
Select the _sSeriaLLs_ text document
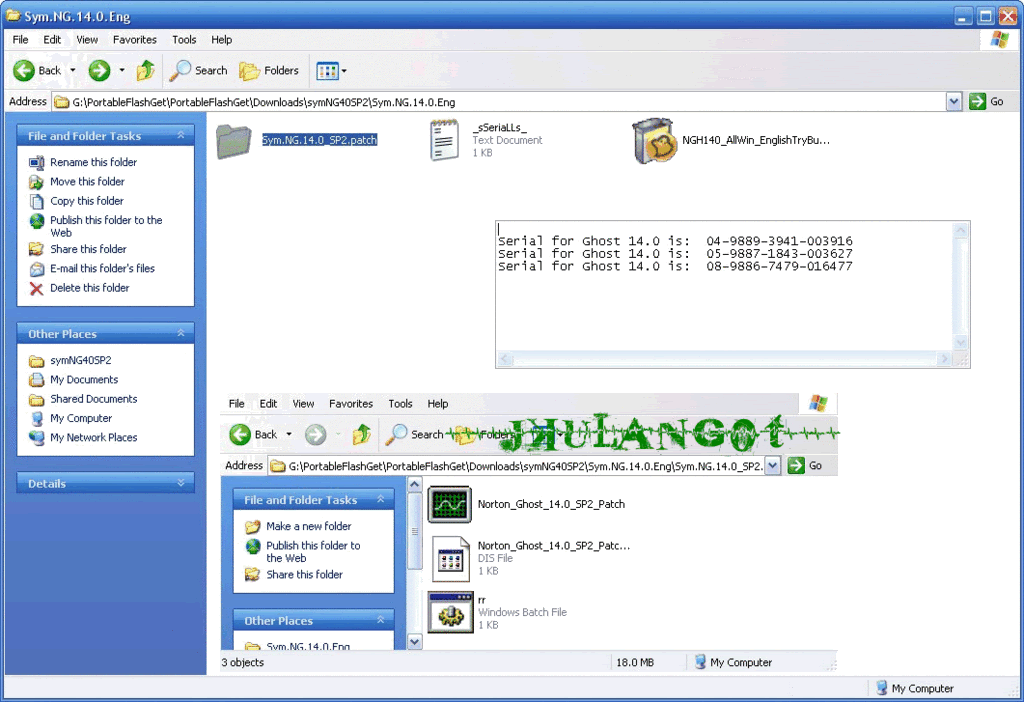tap(487, 140)
